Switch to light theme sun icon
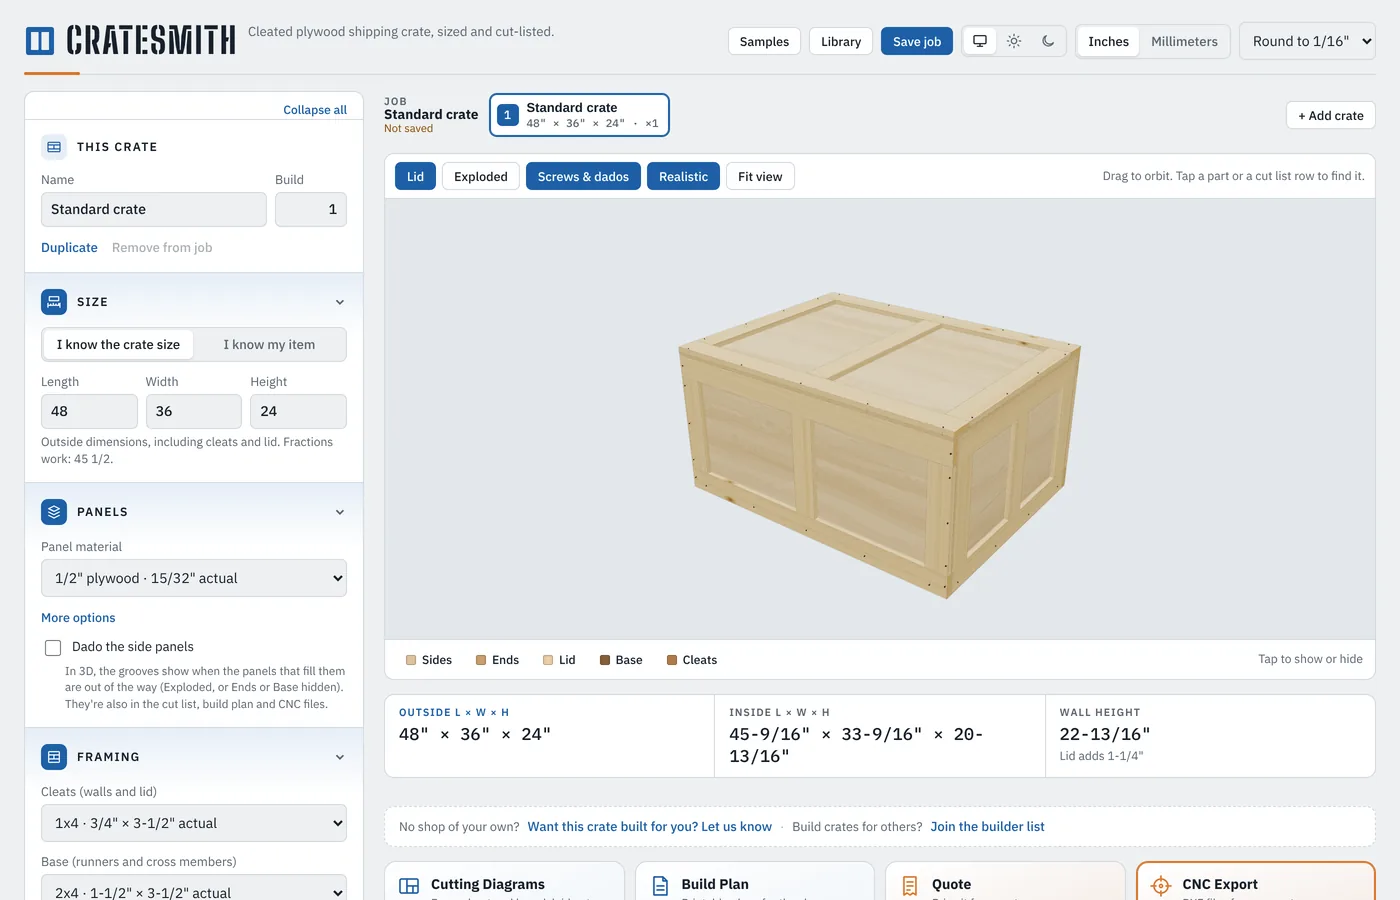Screen dimensions: 1400x900 (x=1014, y=41)
